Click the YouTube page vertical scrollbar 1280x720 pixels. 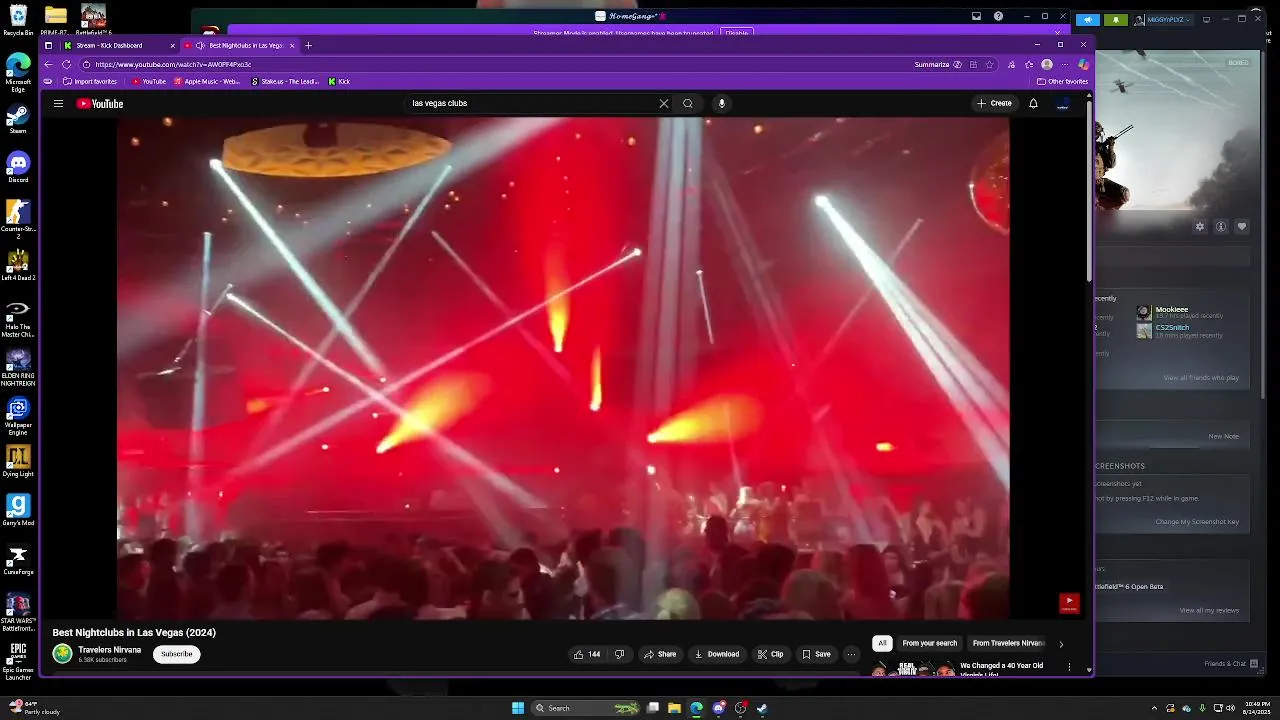[x=1089, y=190]
